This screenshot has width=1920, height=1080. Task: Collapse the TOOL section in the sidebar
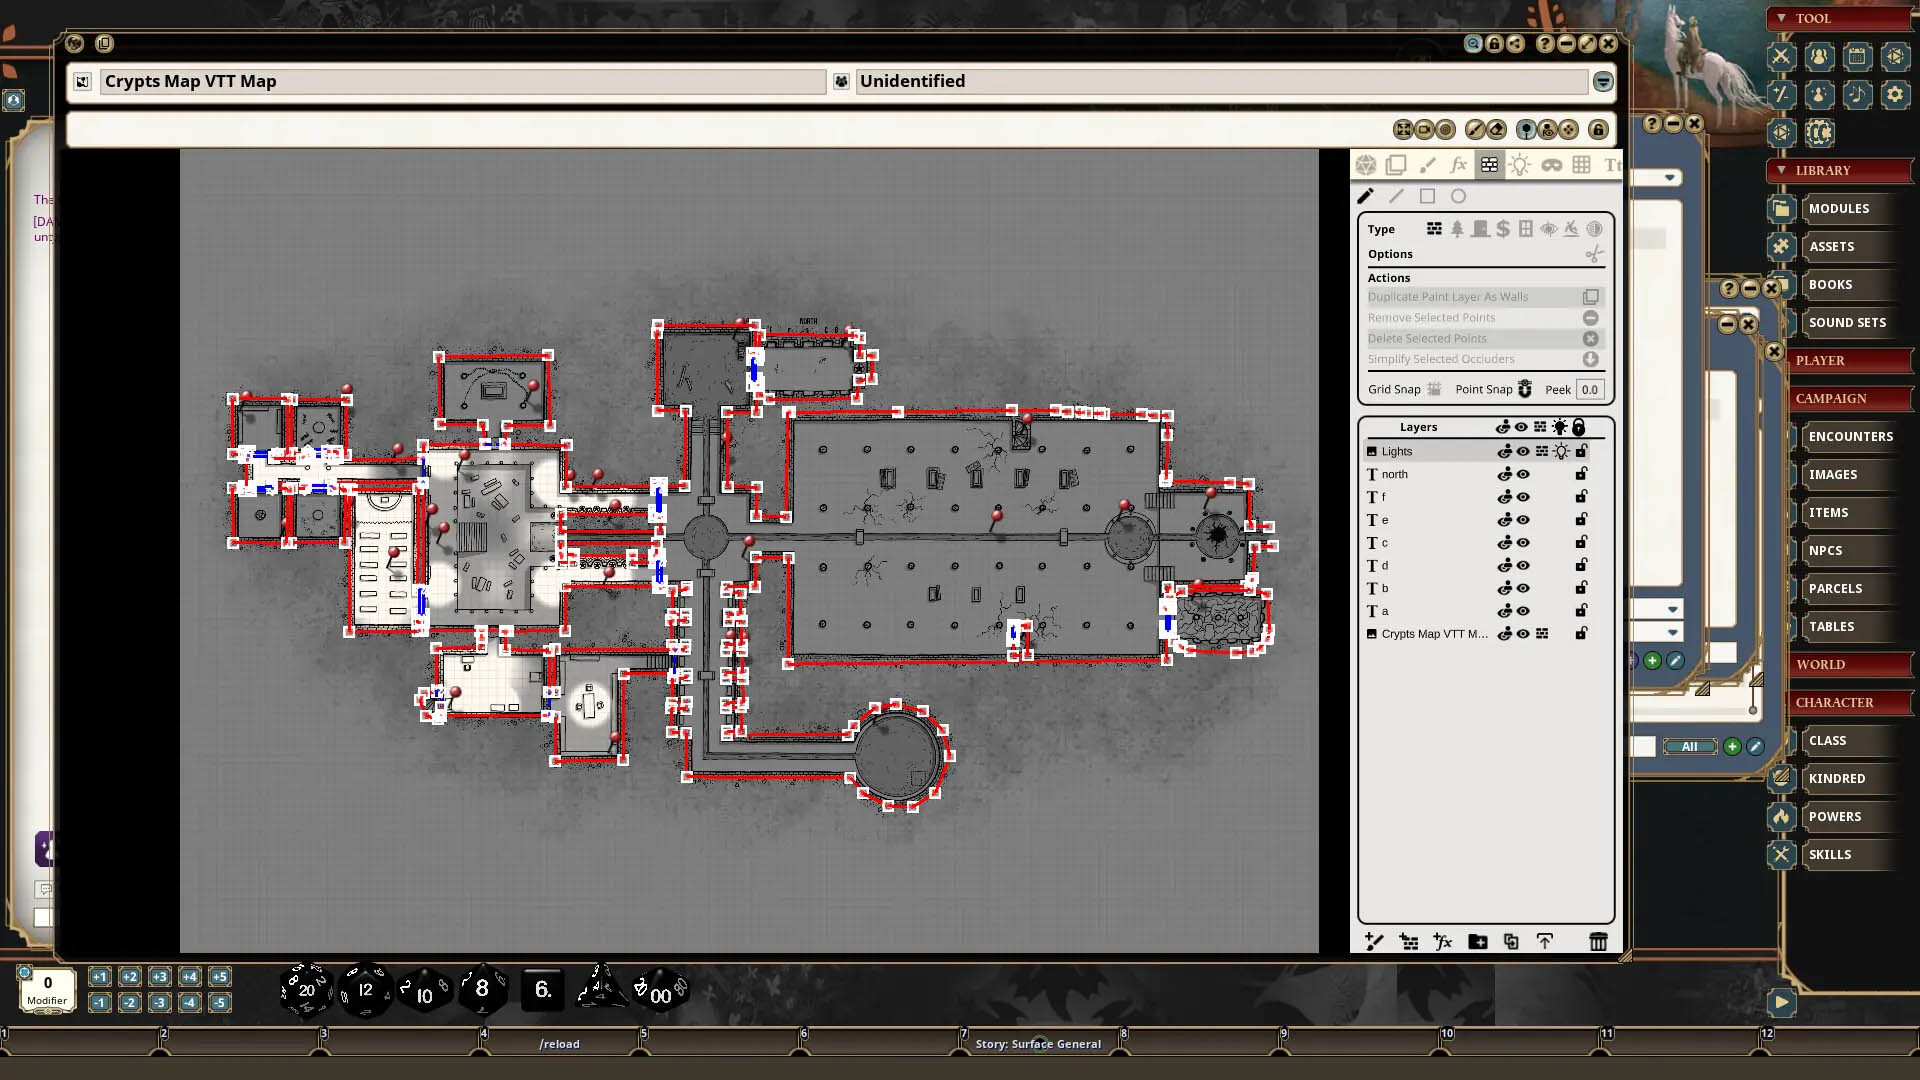(1783, 18)
